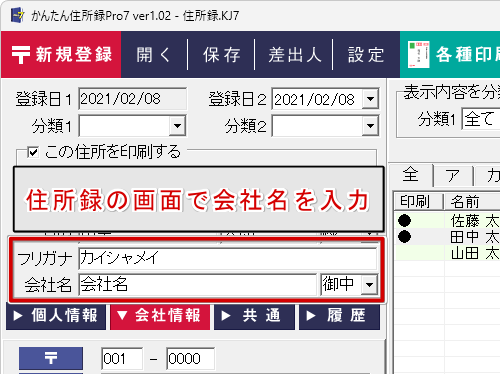Toggle print mark dot for 田中

click(404, 237)
